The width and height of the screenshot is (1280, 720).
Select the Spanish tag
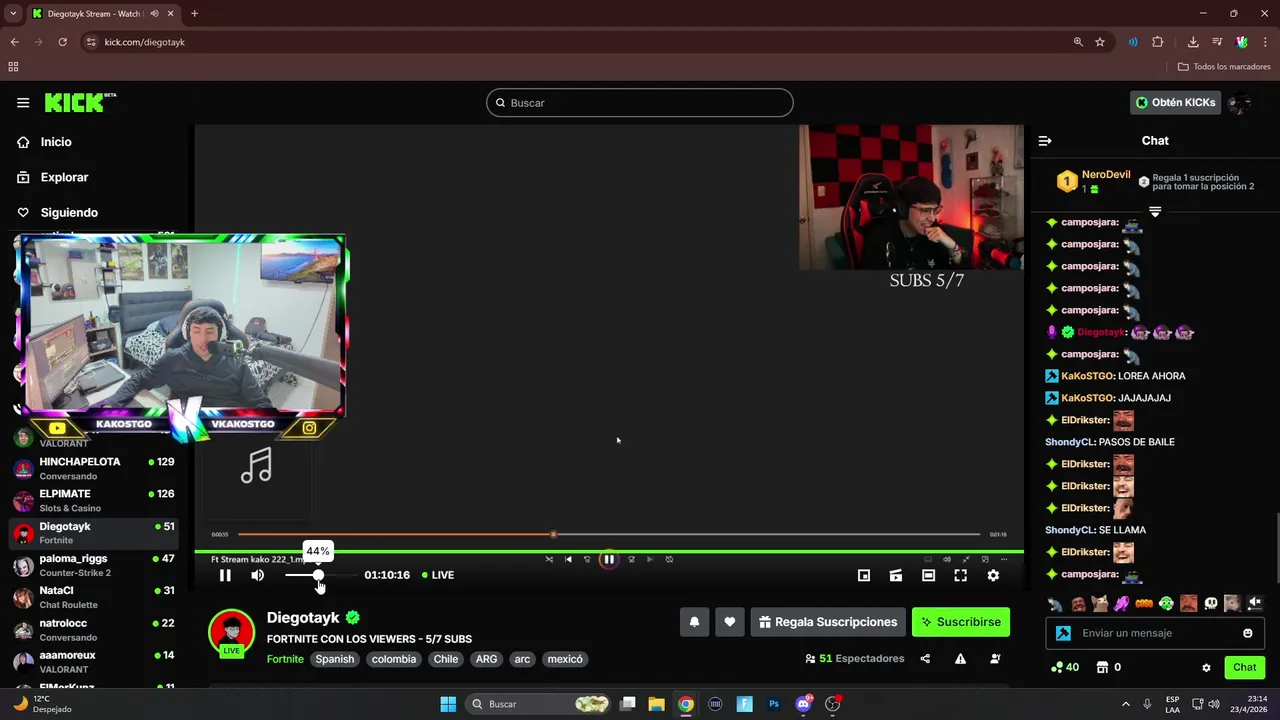[x=335, y=659]
